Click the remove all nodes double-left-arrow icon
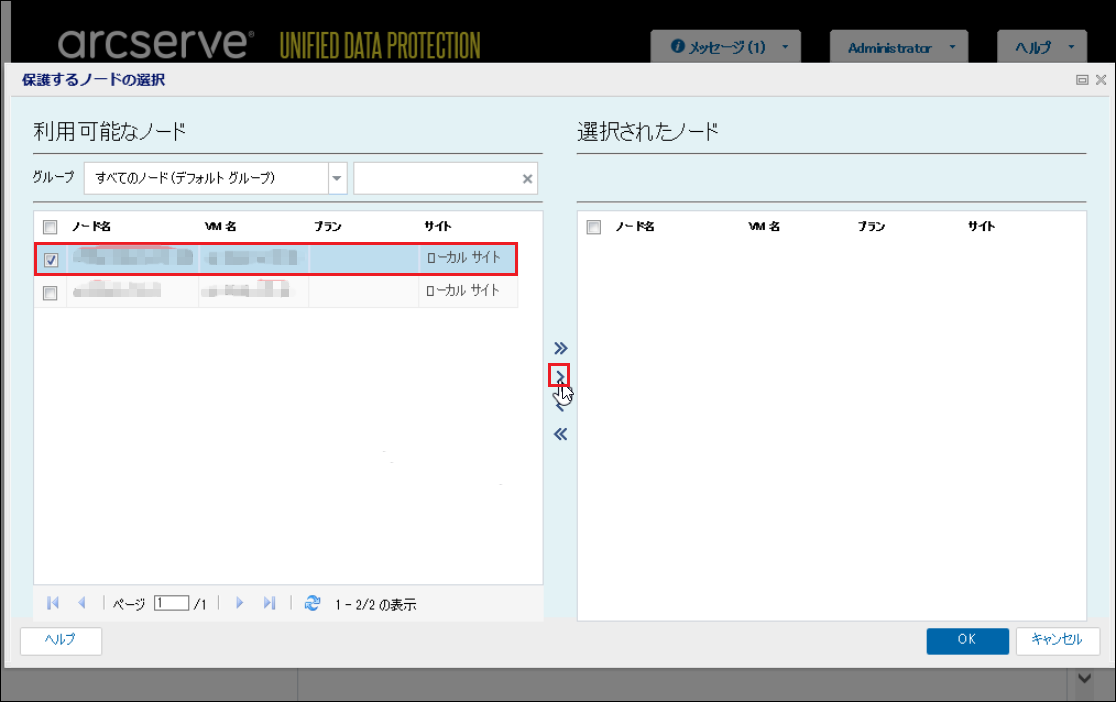The image size is (1116, 702). 560,434
